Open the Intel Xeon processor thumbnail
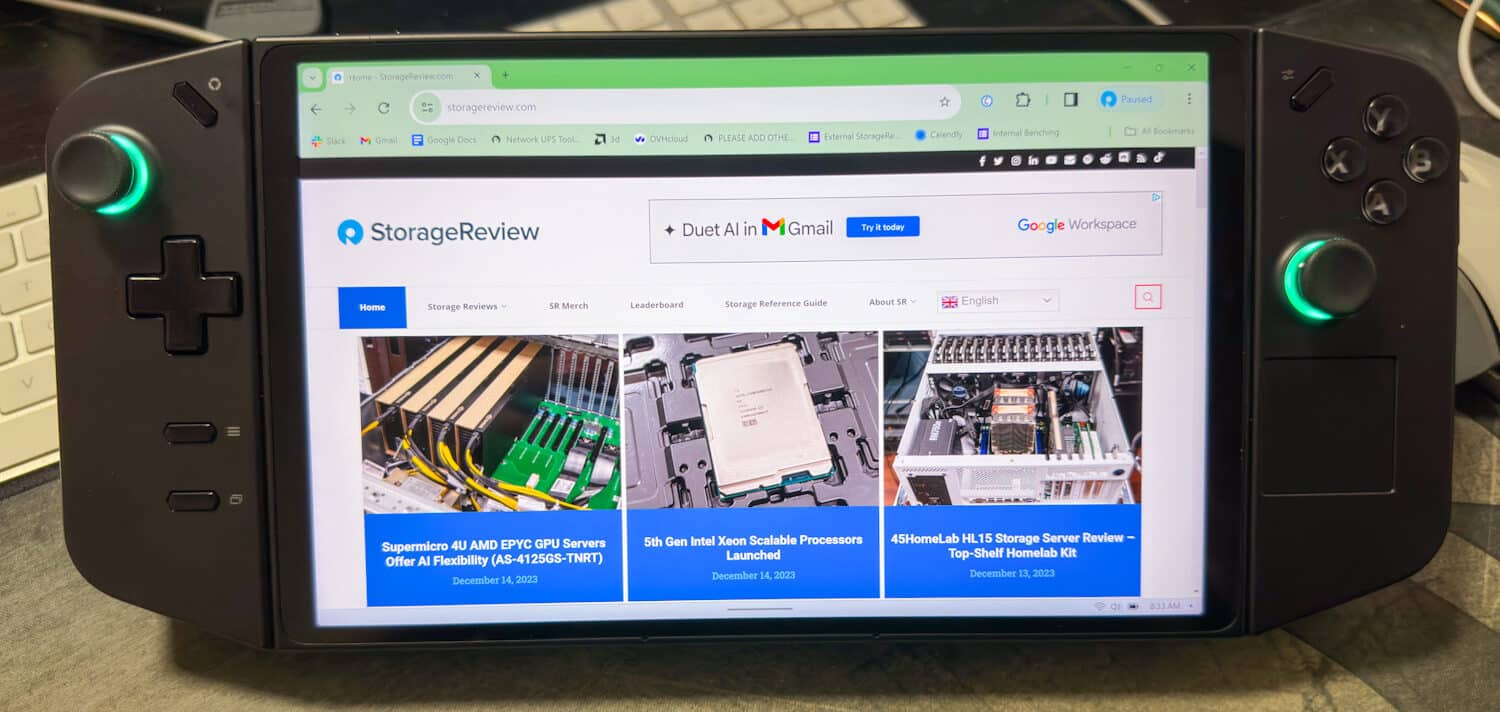This screenshot has width=1500, height=712. pos(751,420)
